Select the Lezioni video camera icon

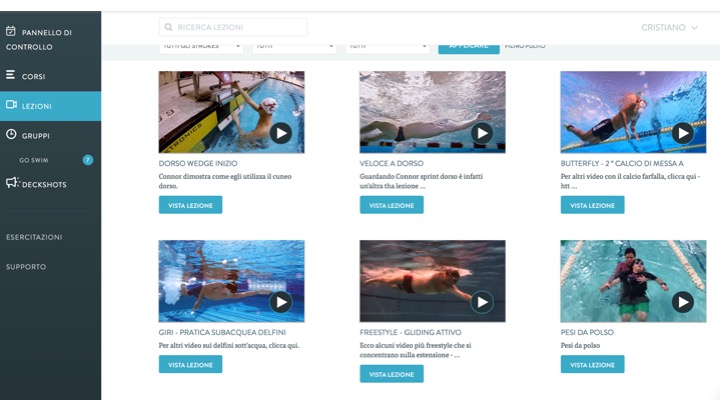point(11,105)
